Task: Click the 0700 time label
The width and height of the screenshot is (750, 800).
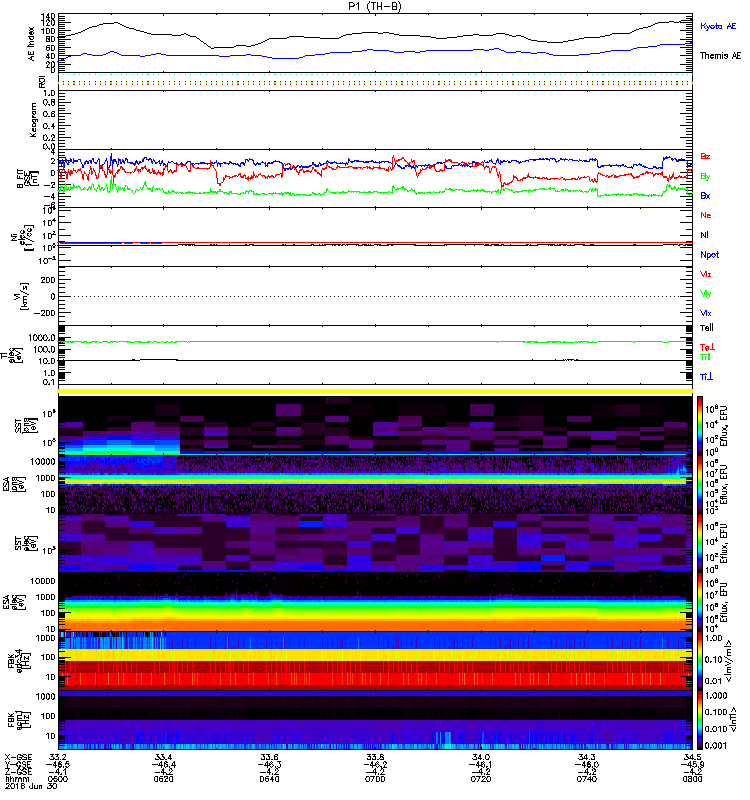Action: coord(375,779)
